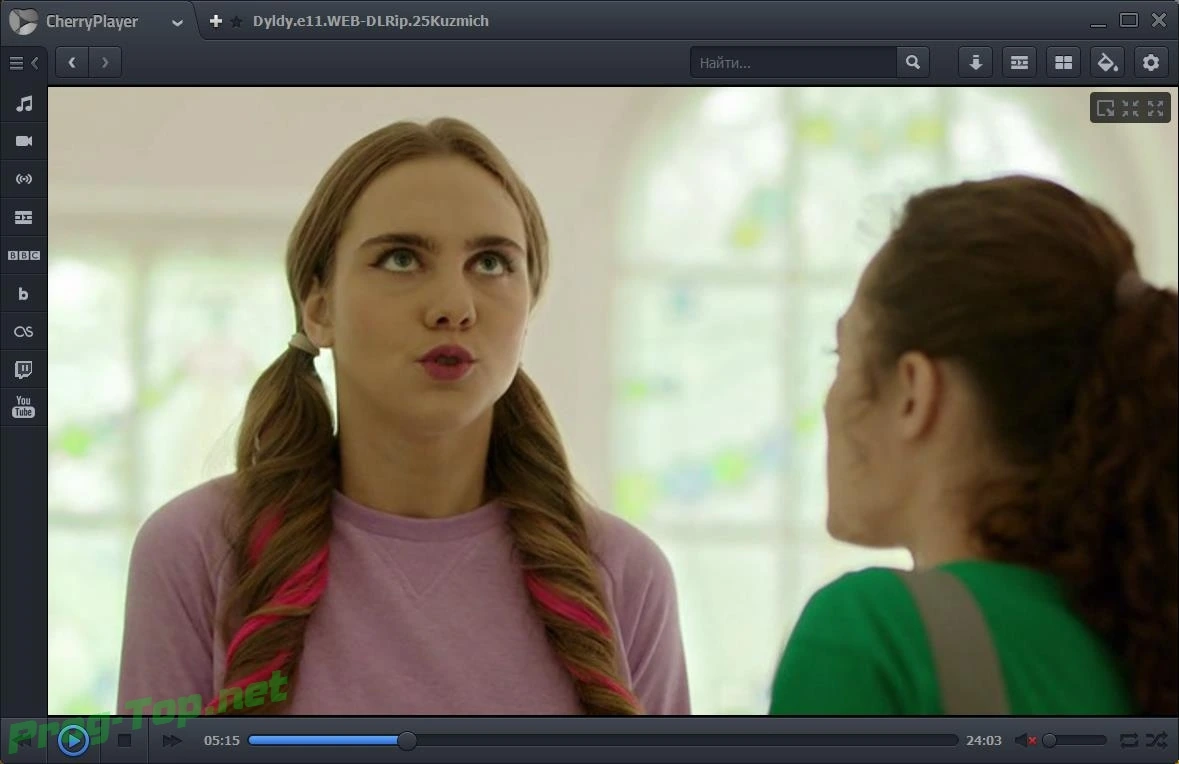Image resolution: width=1179 pixels, height=764 pixels.
Task: Toggle the muted speaker icon
Action: tap(1026, 741)
